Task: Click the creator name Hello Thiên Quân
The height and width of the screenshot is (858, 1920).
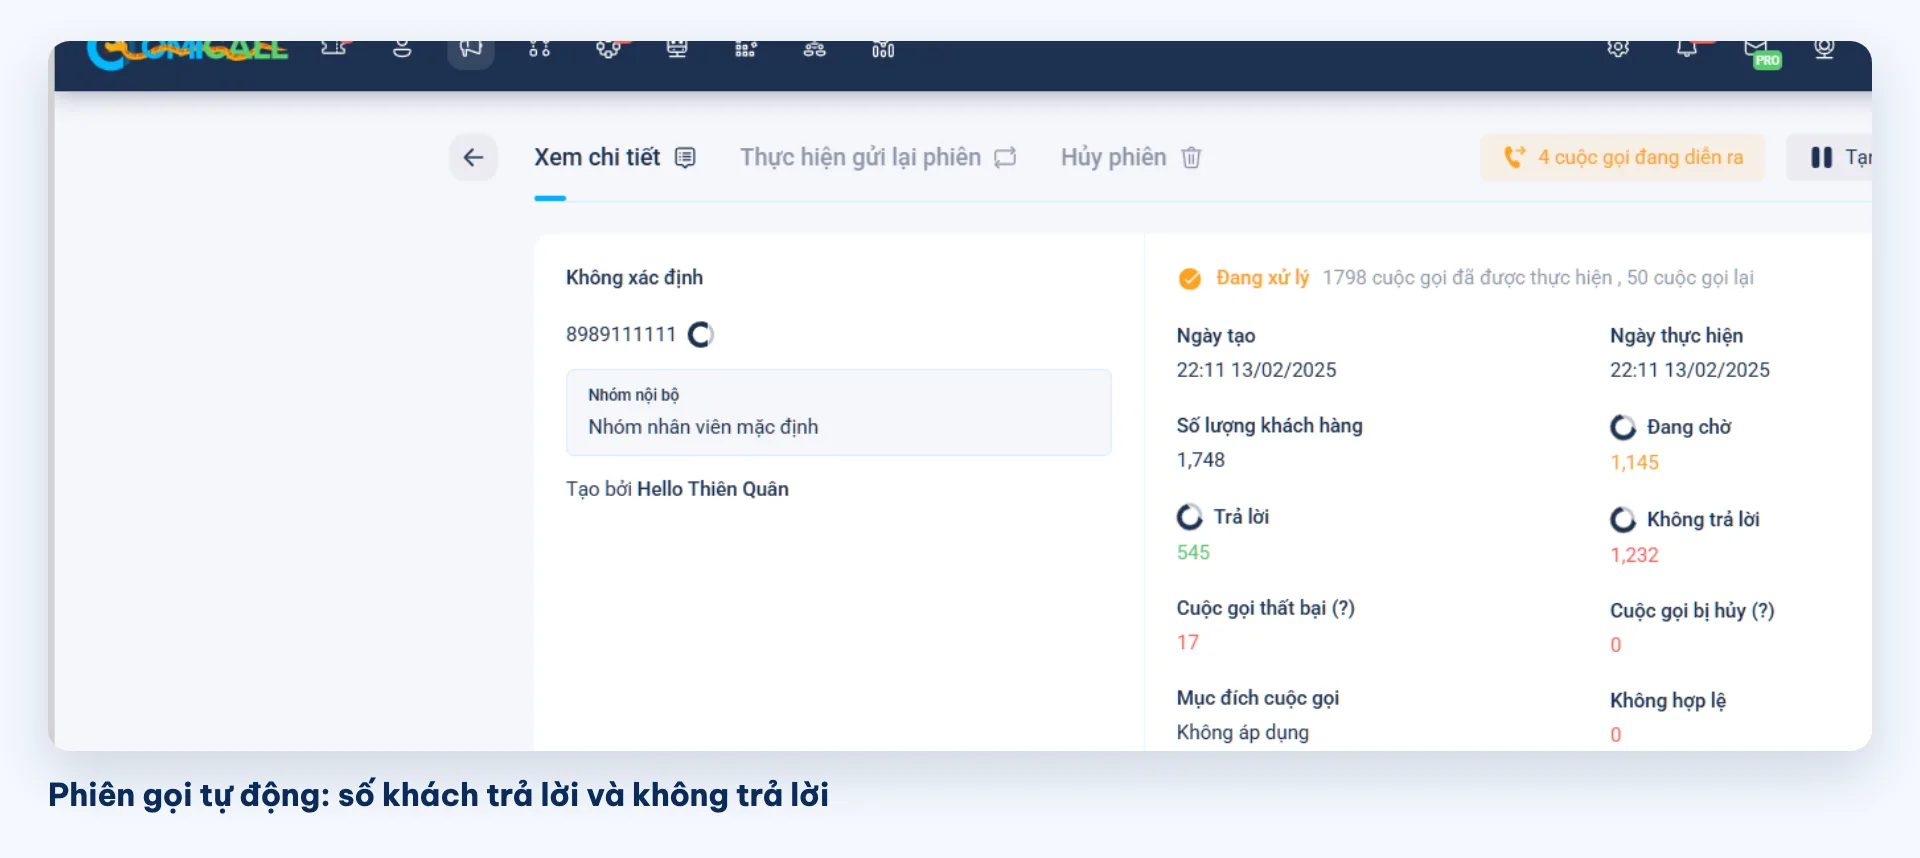Action: tap(713, 488)
